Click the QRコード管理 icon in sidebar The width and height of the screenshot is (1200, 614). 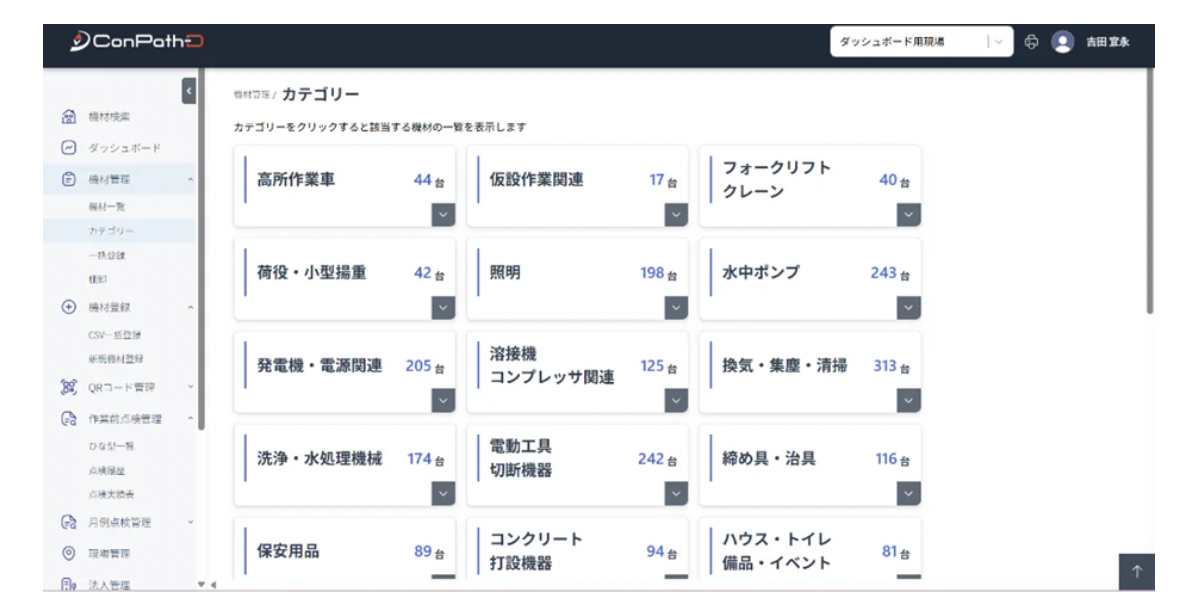point(69,387)
